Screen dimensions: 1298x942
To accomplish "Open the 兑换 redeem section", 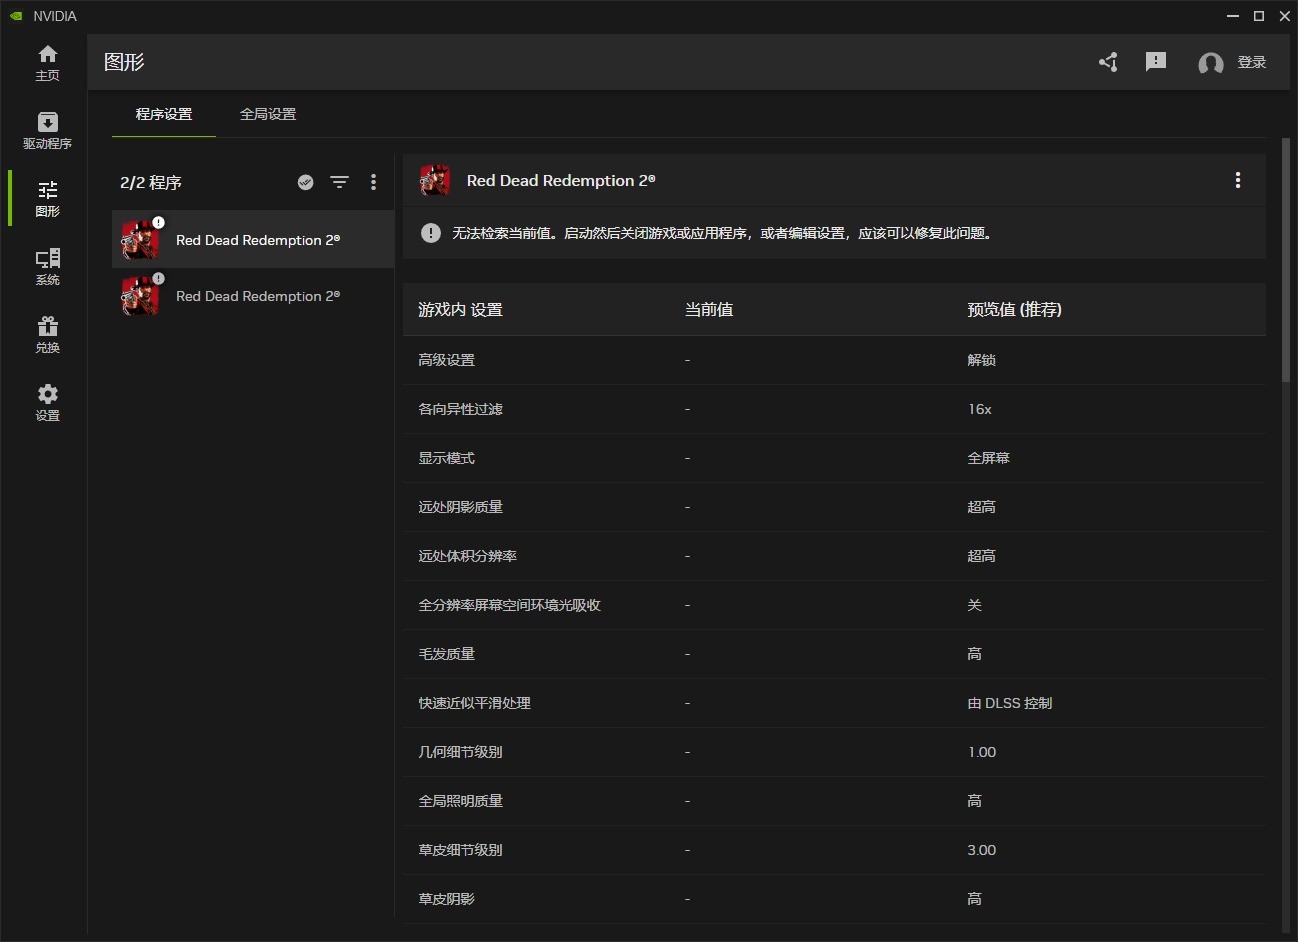I will (x=47, y=334).
